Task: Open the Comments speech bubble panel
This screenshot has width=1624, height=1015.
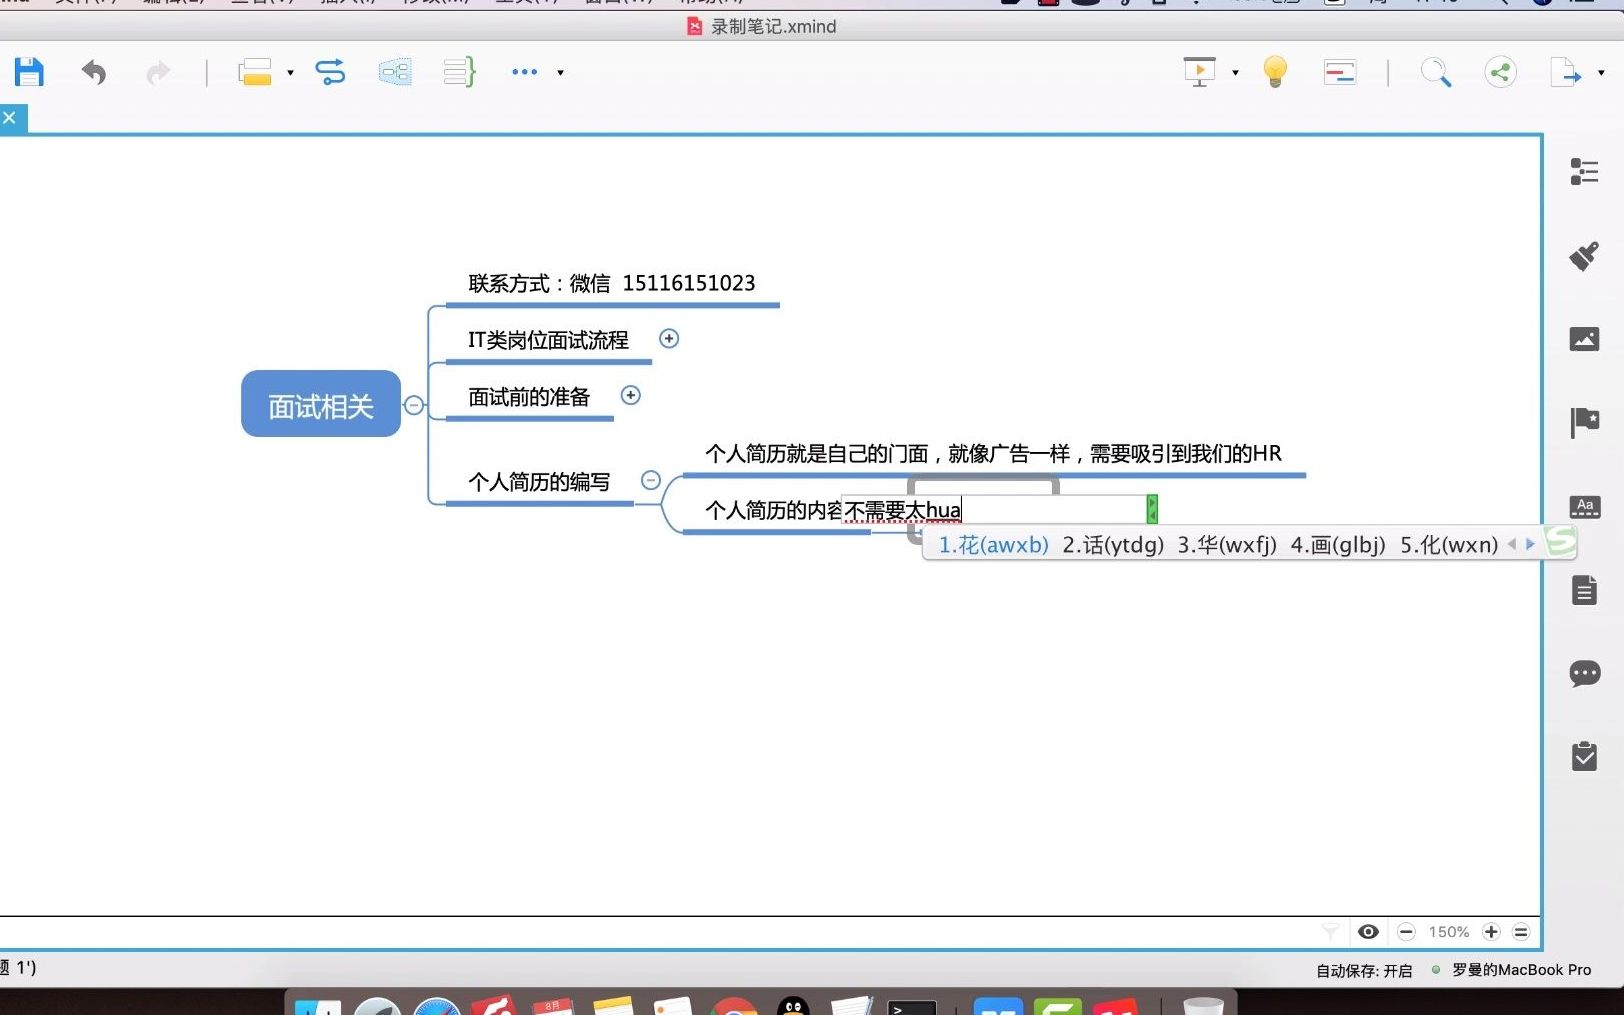Action: (x=1584, y=673)
